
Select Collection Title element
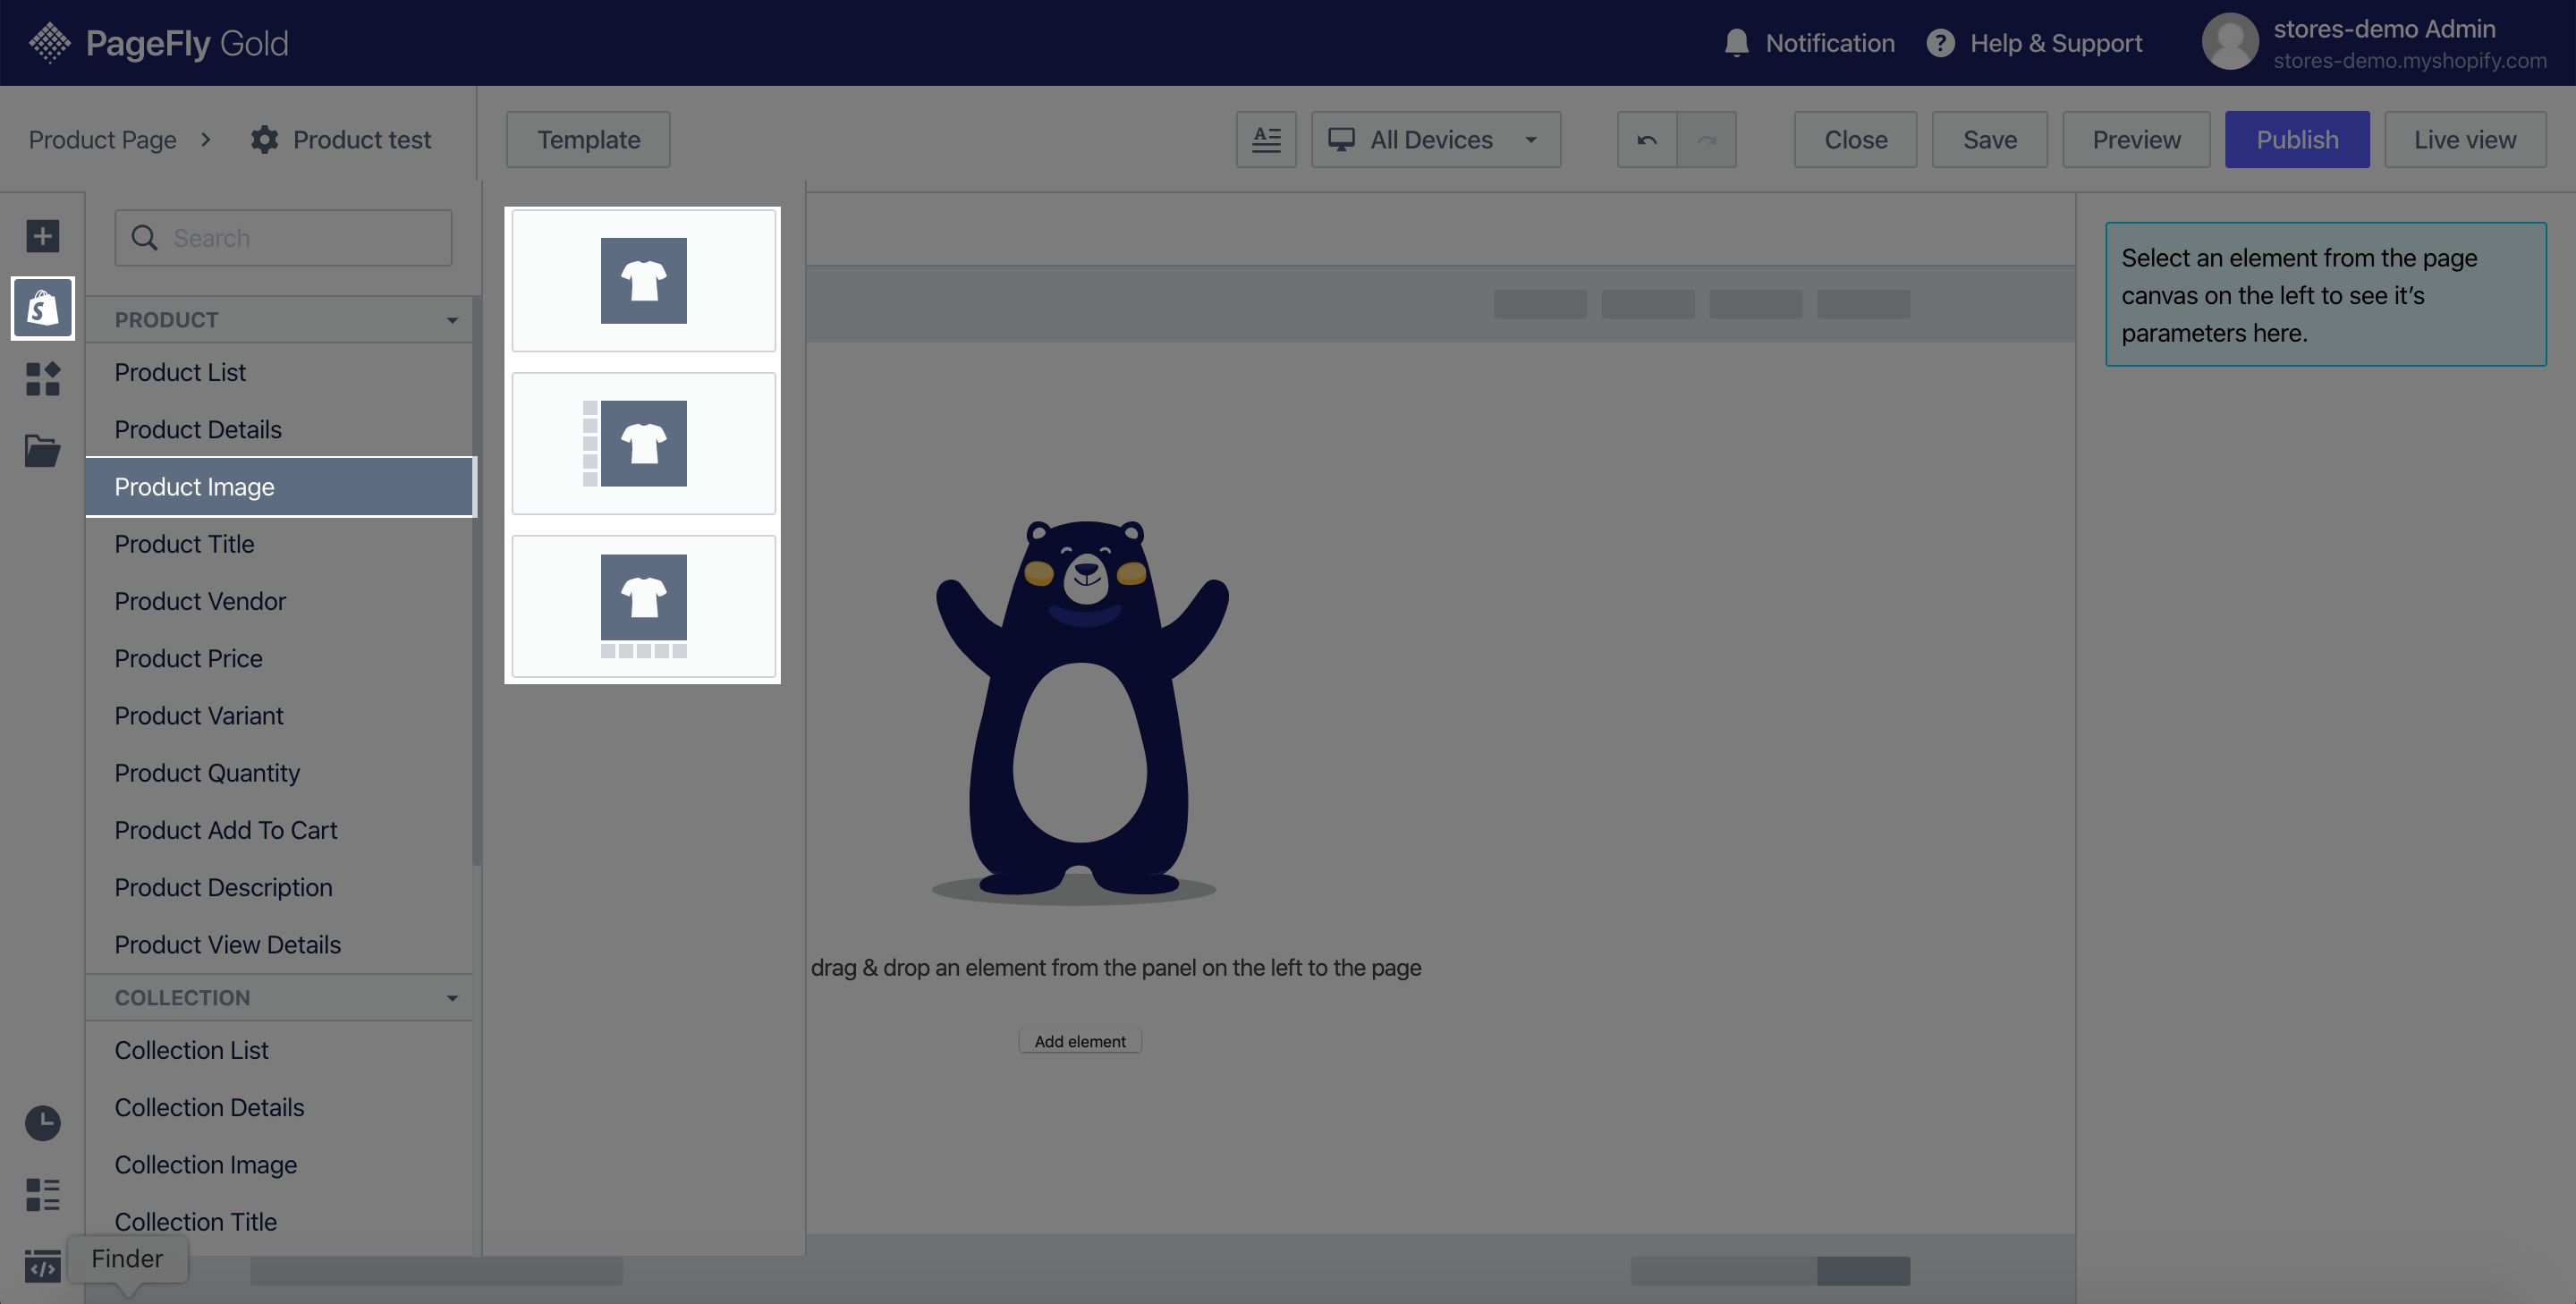tap(279, 1222)
